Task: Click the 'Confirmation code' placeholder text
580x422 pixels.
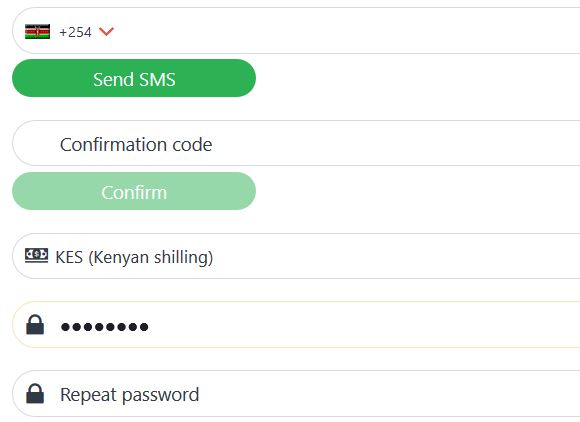Action: 136,144
